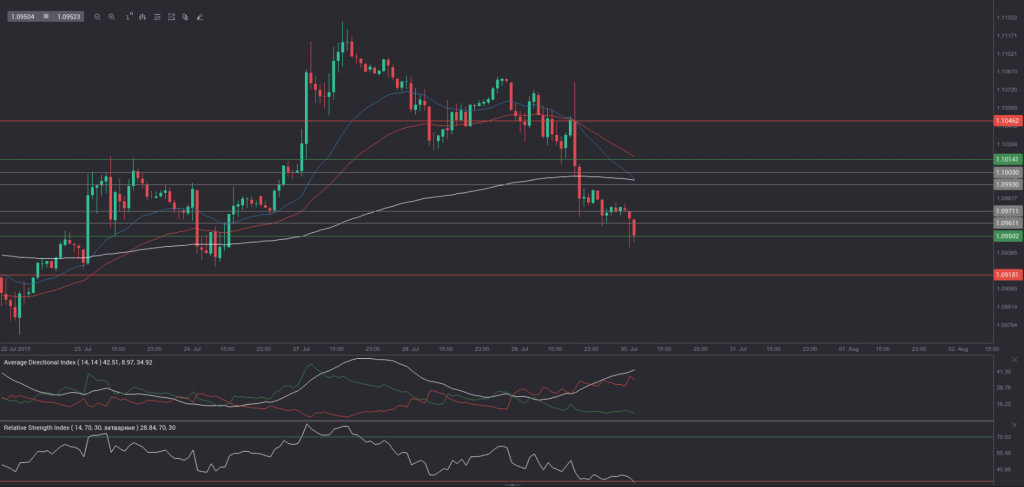This screenshot has height=487, width=1024.
Task: Click the 1.11322 price axis label
Action: tap(1006, 18)
